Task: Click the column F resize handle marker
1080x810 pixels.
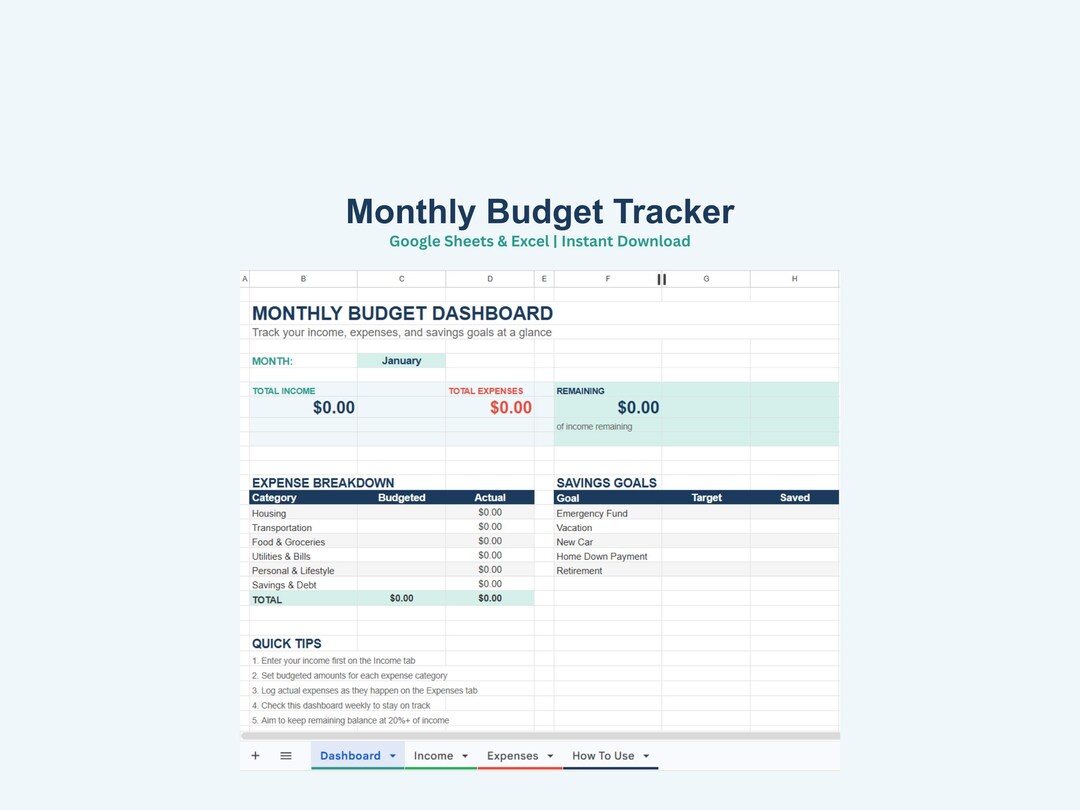Action: point(661,279)
